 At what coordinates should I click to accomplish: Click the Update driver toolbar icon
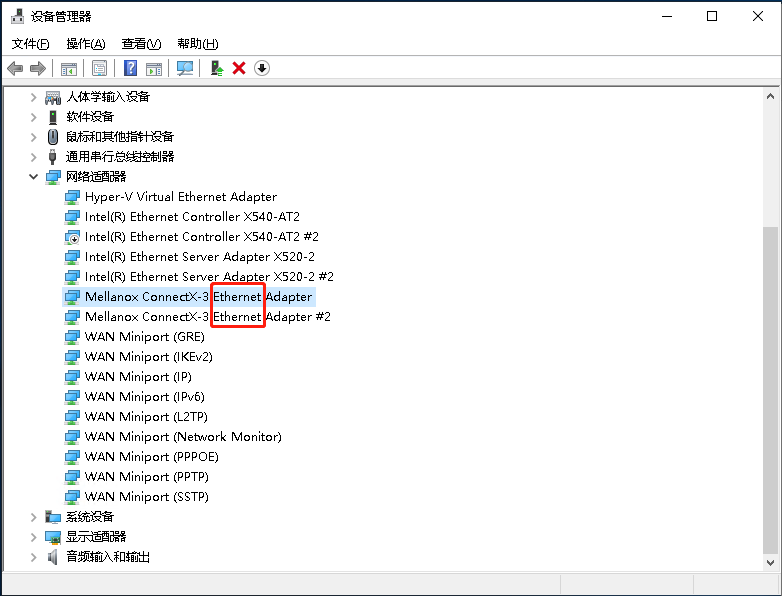tap(216, 68)
